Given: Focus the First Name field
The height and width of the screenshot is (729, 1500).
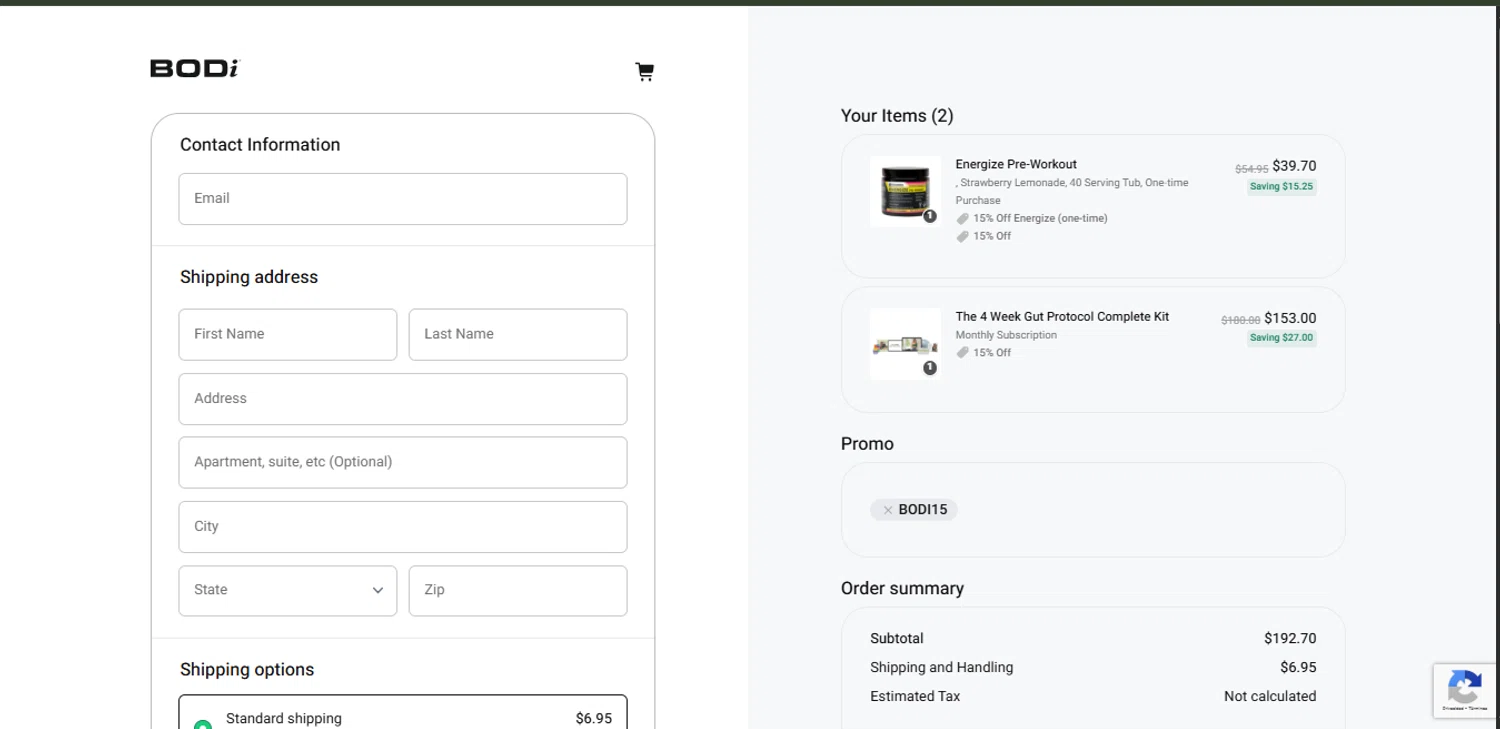Looking at the screenshot, I should (x=288, y=334).
